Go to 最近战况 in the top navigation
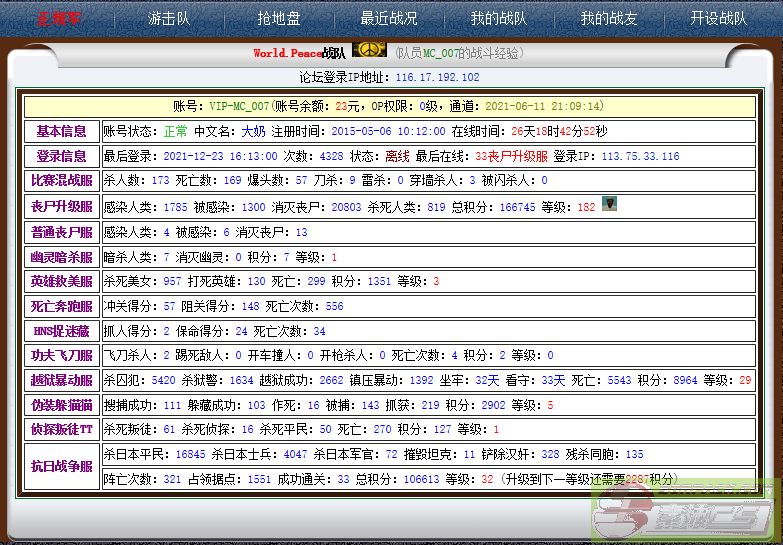 point(389,18)
